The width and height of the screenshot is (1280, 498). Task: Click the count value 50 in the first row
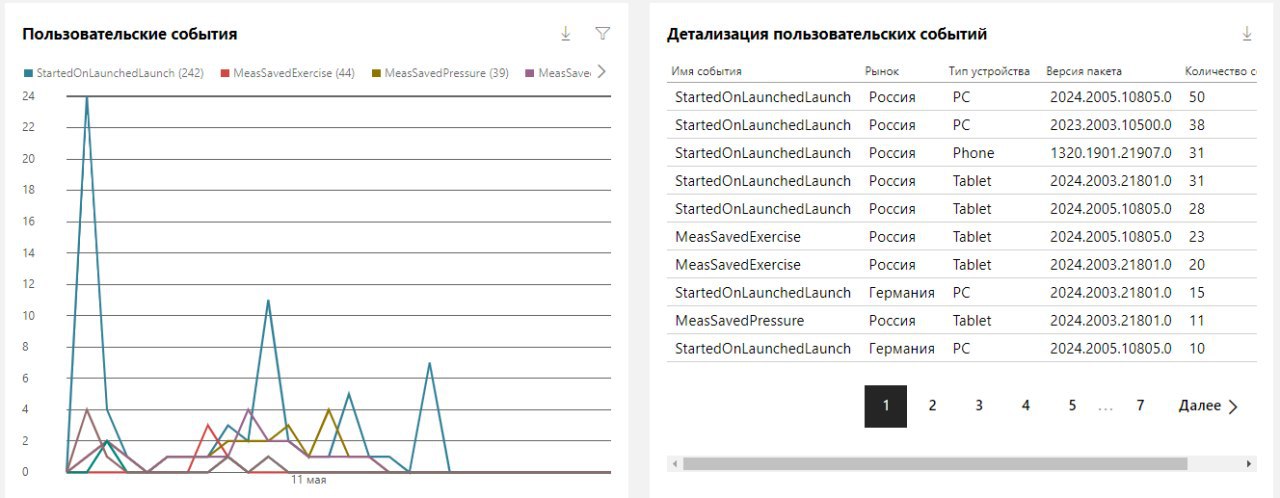pos(1197,97)
